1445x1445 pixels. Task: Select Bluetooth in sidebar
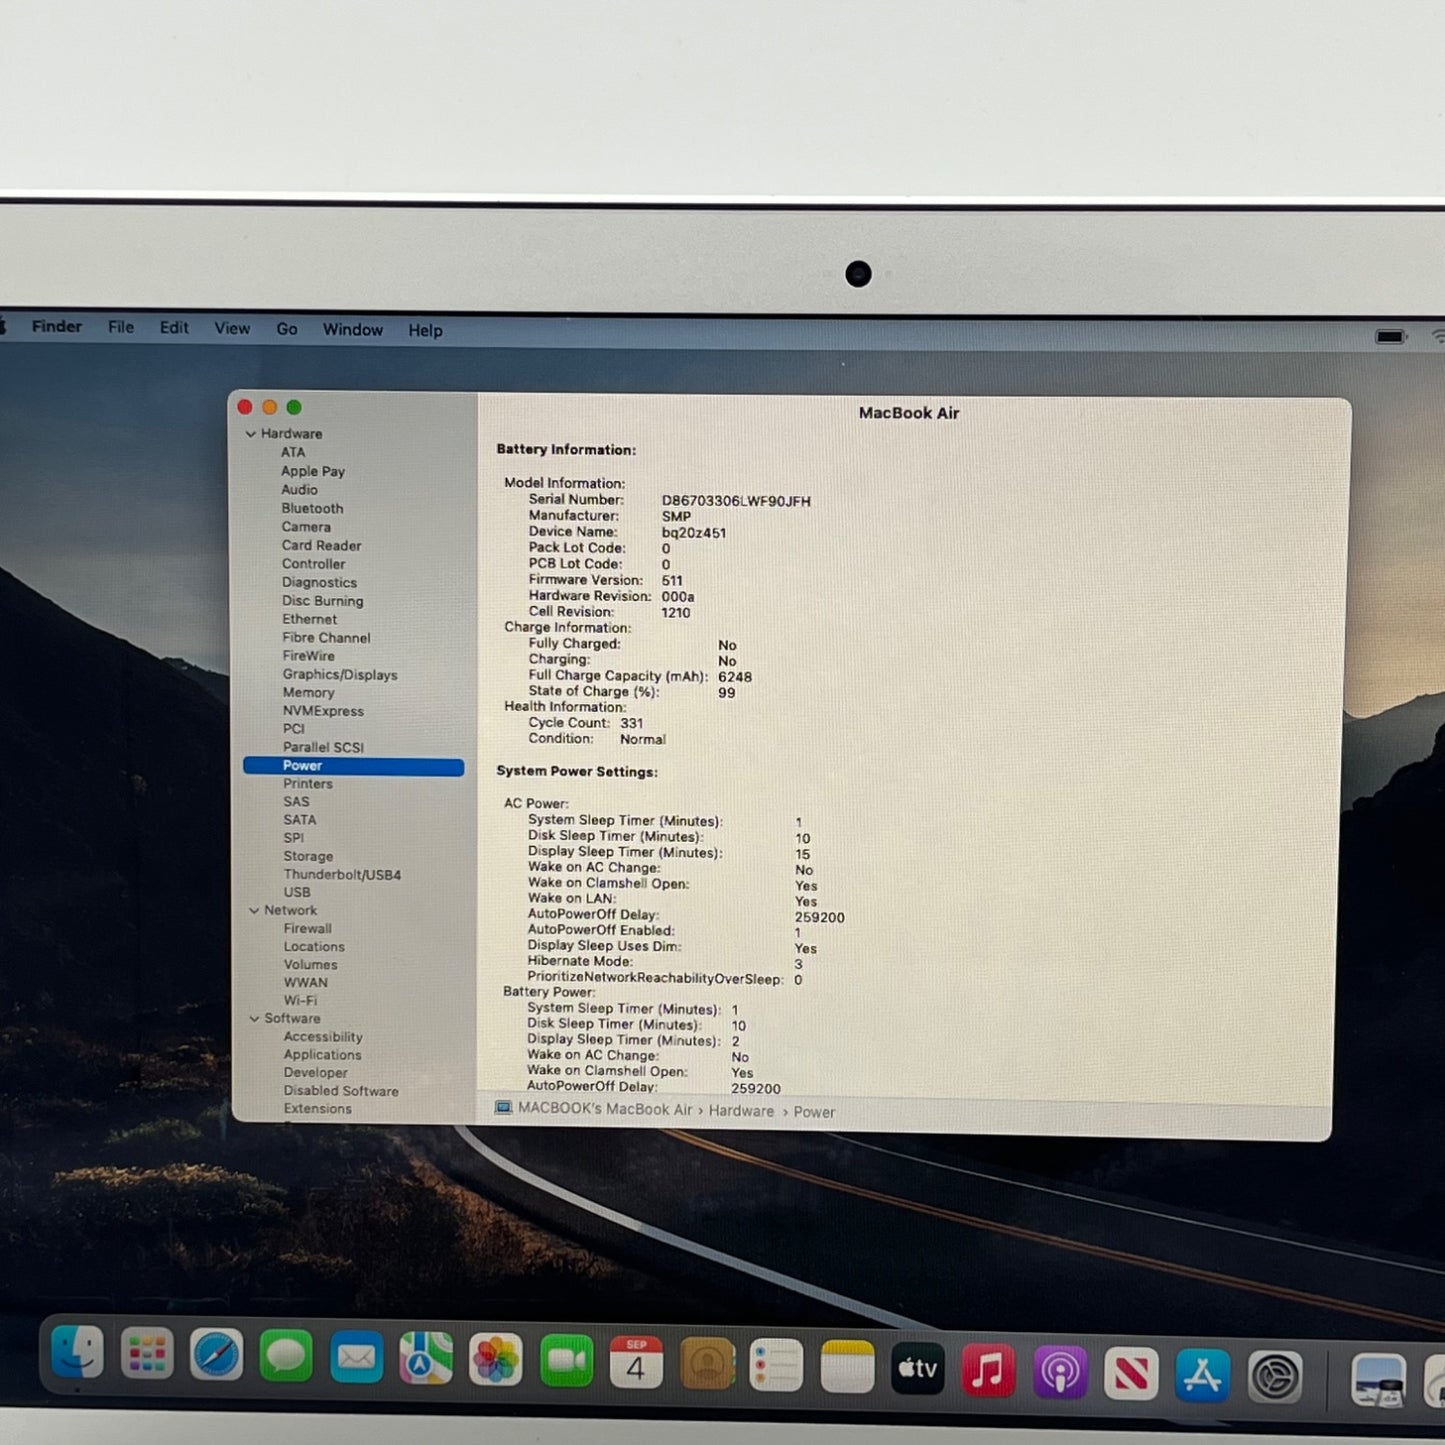coord(312,508)
